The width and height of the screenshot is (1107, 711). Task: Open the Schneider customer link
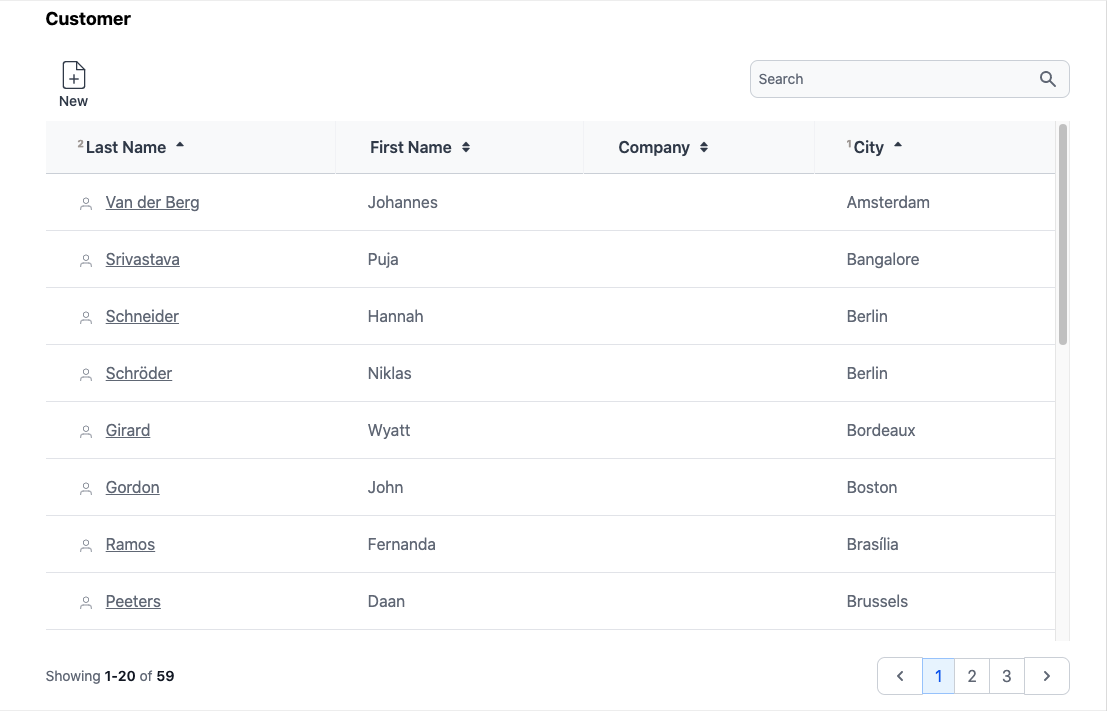pos(142,316)
